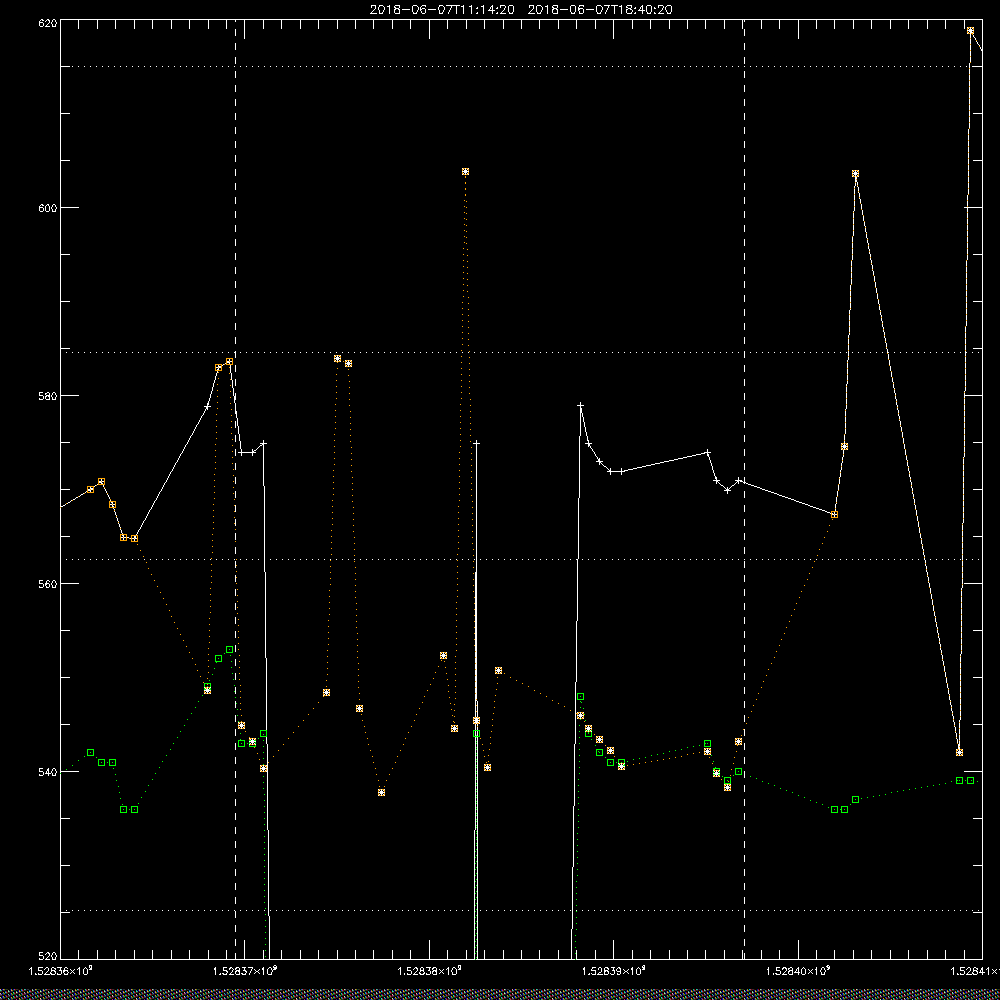
Task: Select the y-axis label 560
Action: coord(49,584)
